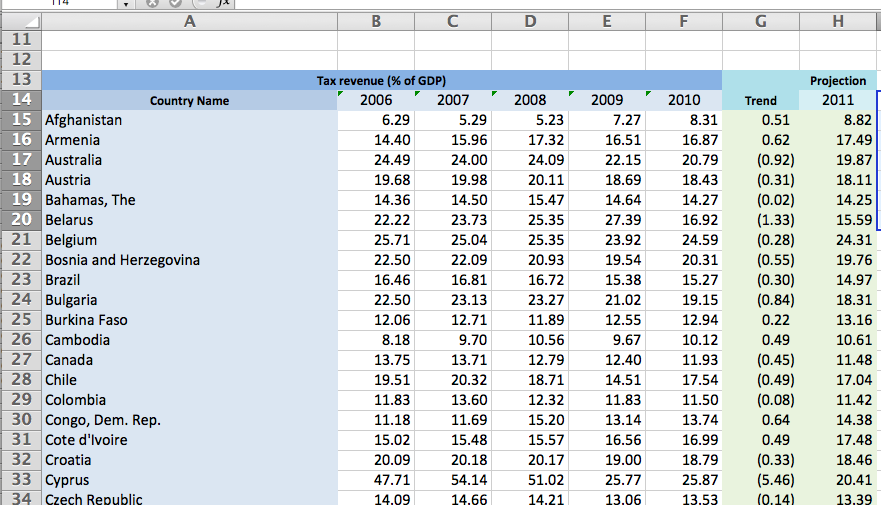Image resolution: width=881 pixels, height=505 pixels.
Task: Click the confirm entry checkmark icon
Action: [x=175, y=3]
